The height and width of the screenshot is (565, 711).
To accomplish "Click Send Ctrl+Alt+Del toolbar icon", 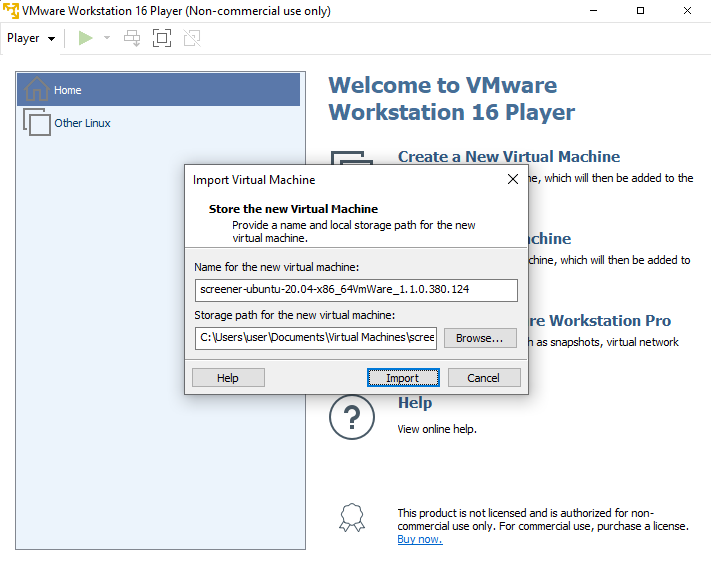I will (132, 38).
